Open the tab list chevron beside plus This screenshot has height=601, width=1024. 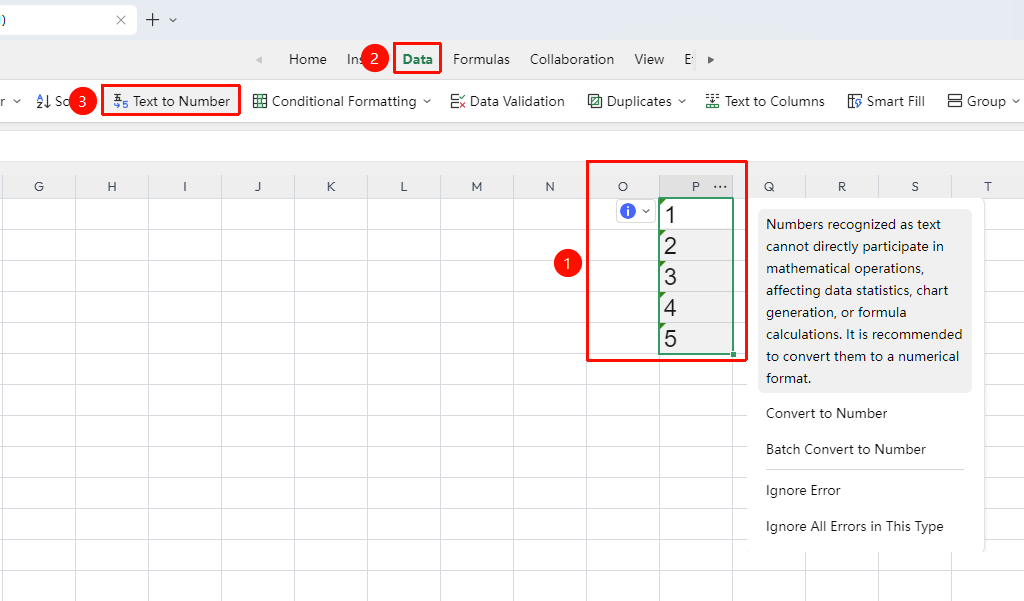click(173, 20)
